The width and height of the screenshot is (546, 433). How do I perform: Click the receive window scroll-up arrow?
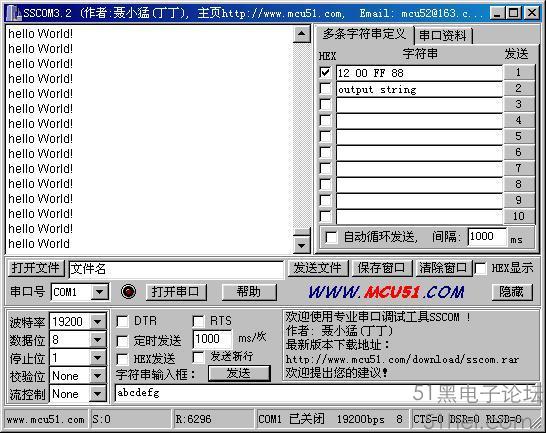[302, 34]
